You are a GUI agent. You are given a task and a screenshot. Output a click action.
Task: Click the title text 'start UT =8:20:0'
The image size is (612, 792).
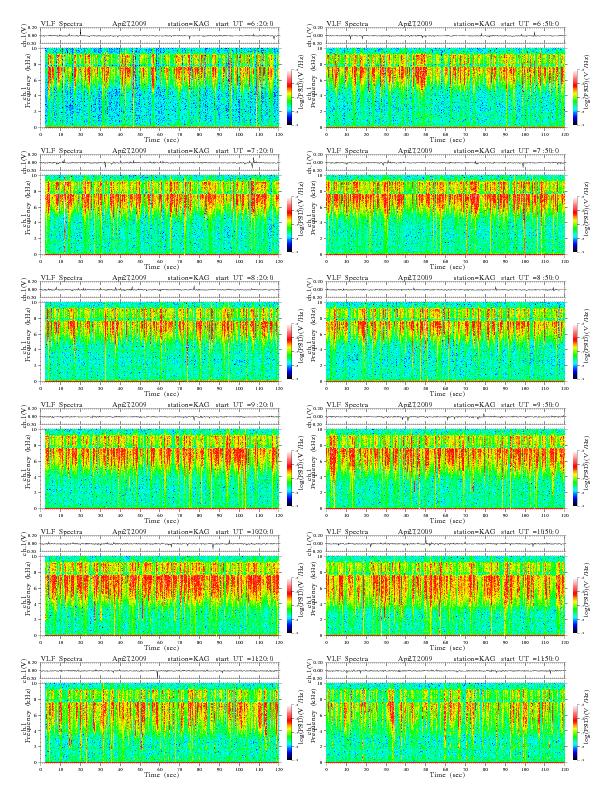point(245,278)
